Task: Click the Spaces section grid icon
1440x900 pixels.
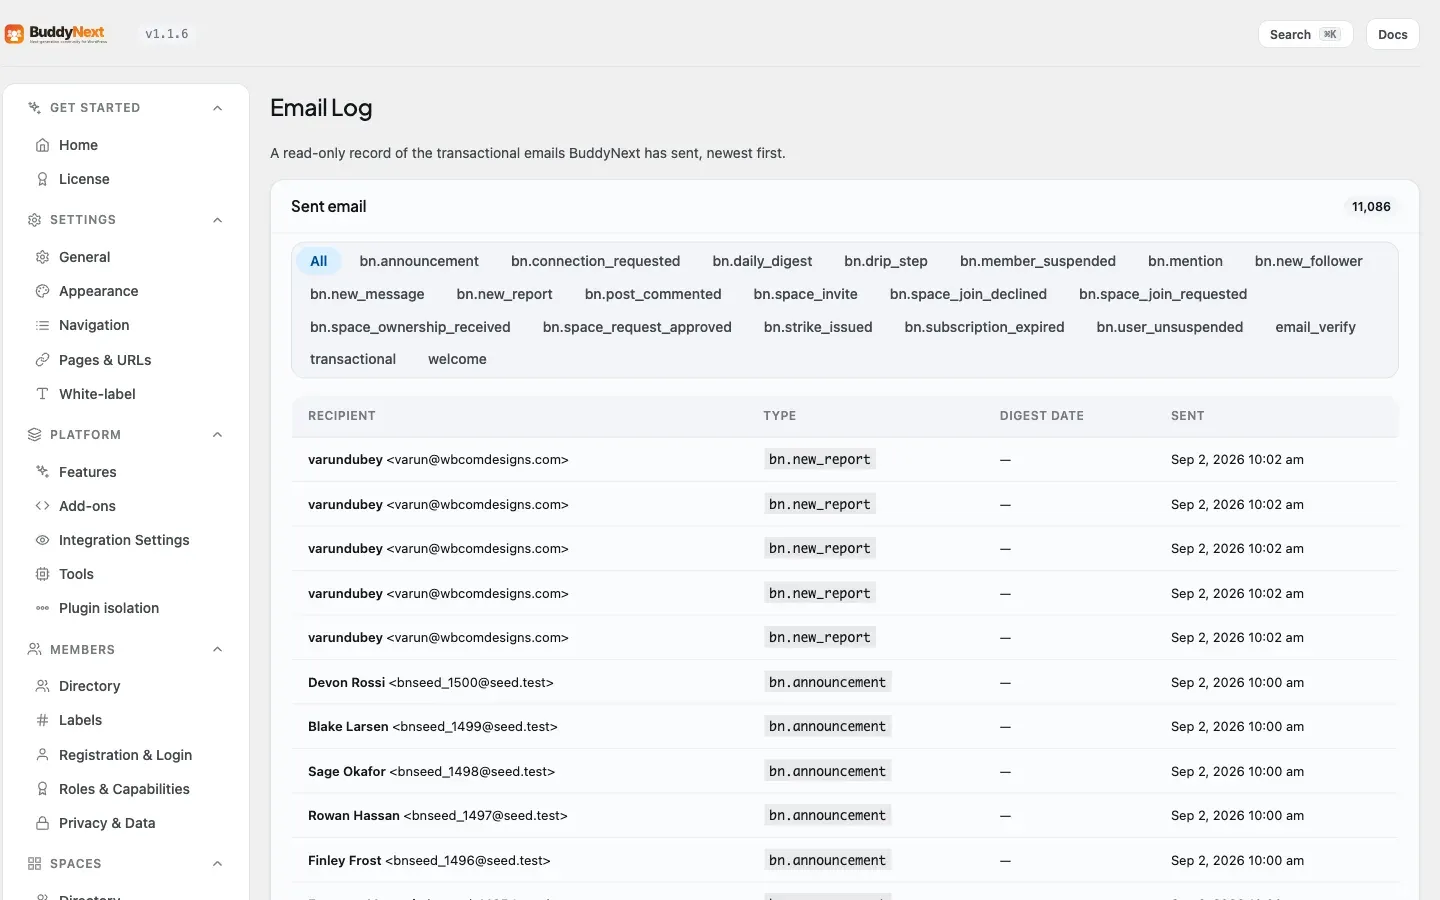Action: pos(34,864)
